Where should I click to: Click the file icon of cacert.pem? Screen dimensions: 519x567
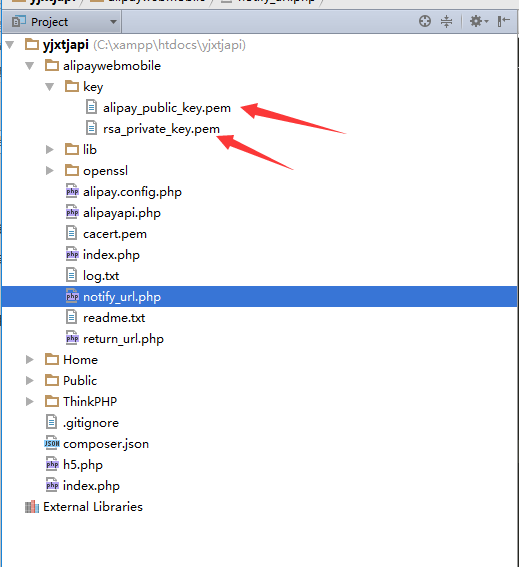72,233
